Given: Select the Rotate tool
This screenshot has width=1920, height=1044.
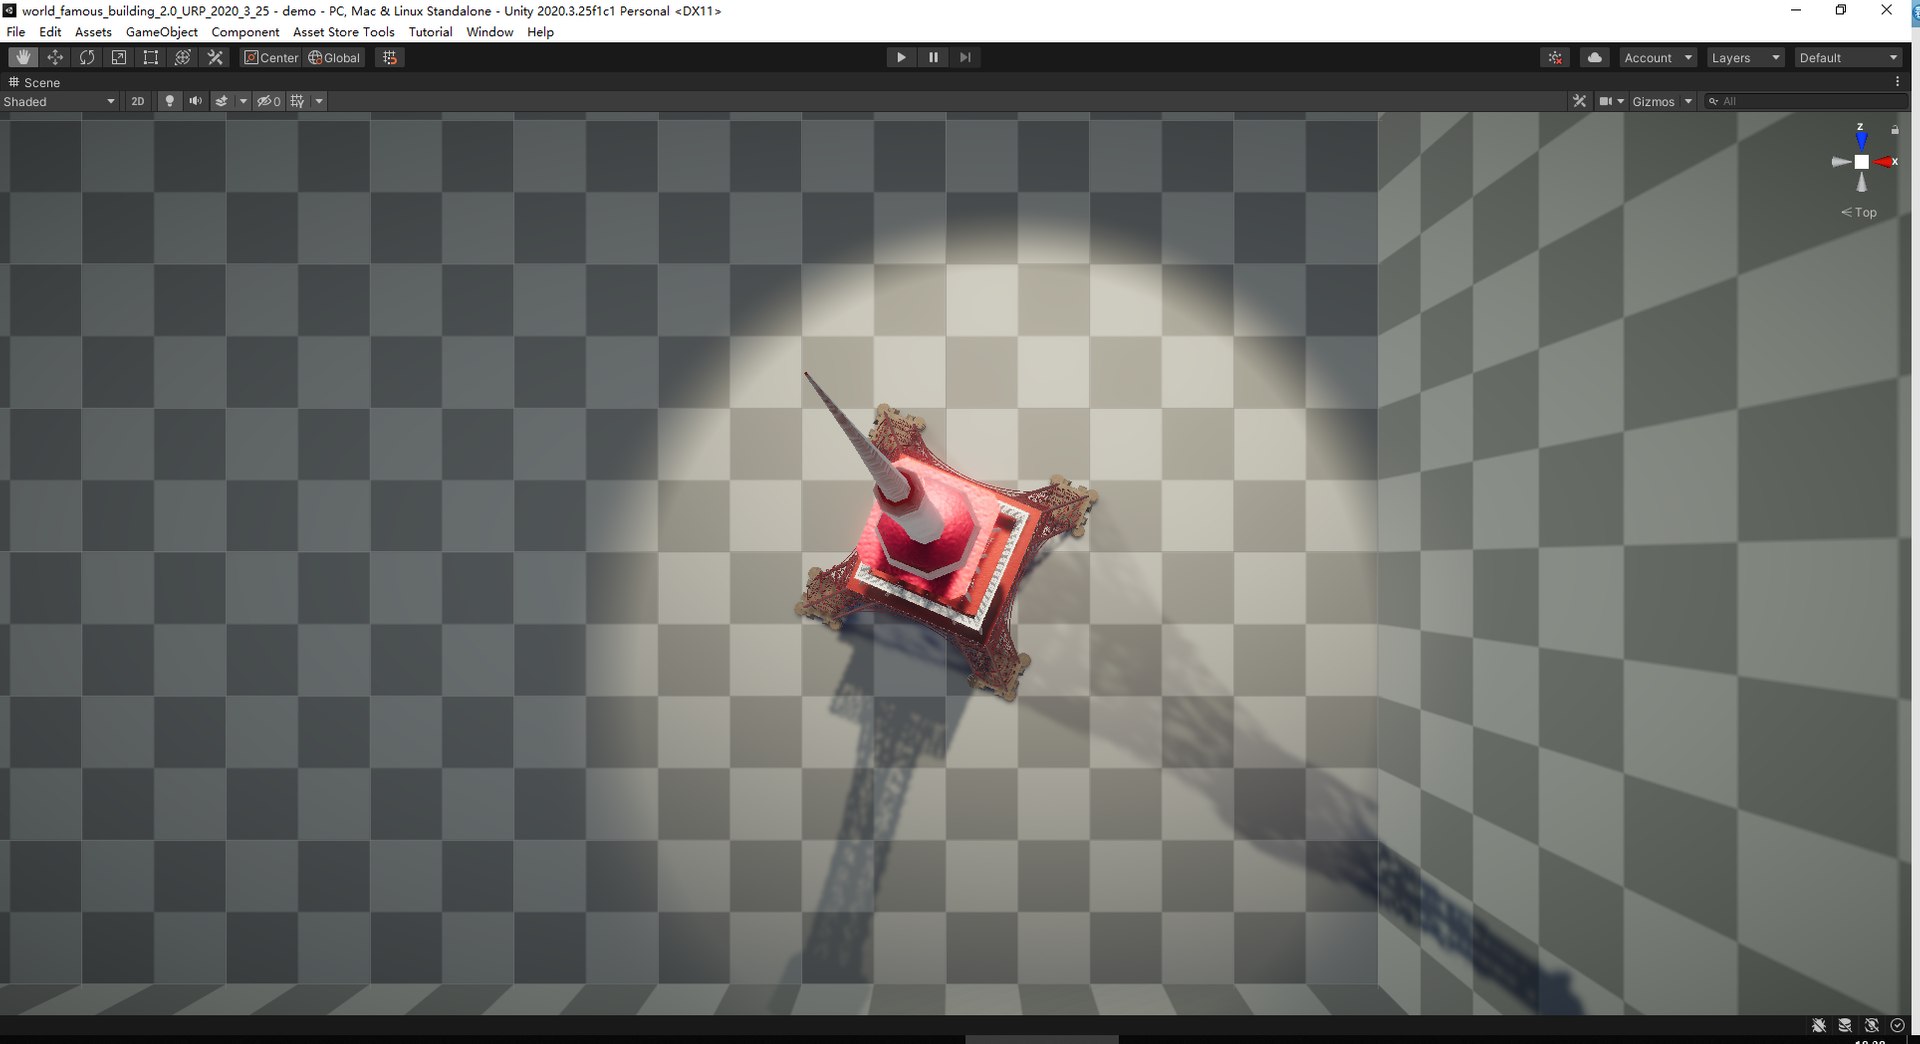Looking at the screenshot, I should tap(87, 58).
